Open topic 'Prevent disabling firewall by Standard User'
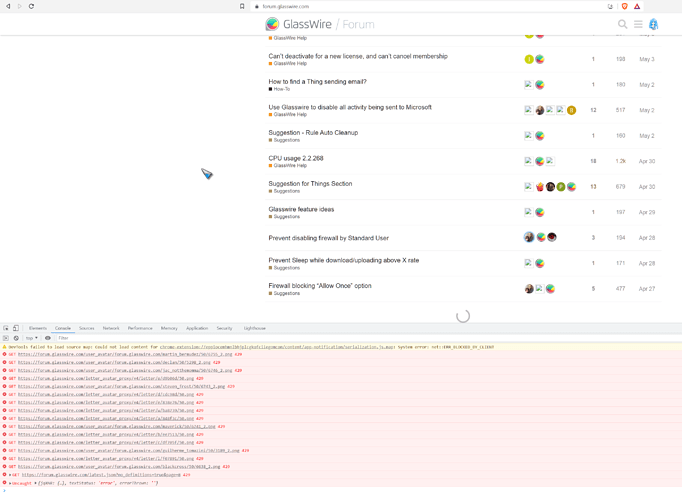 point(328,238)
